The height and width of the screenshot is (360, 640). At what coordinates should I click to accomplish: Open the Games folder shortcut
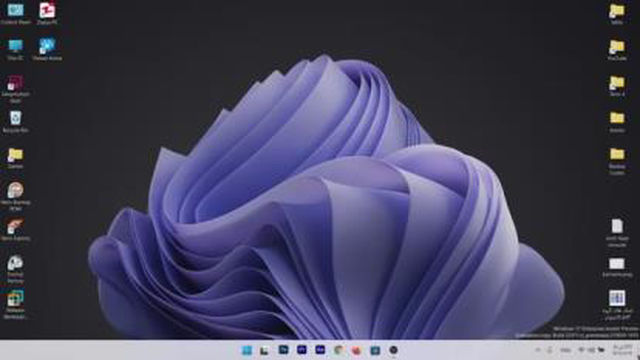pyautogui.click(x=16, y=158)
